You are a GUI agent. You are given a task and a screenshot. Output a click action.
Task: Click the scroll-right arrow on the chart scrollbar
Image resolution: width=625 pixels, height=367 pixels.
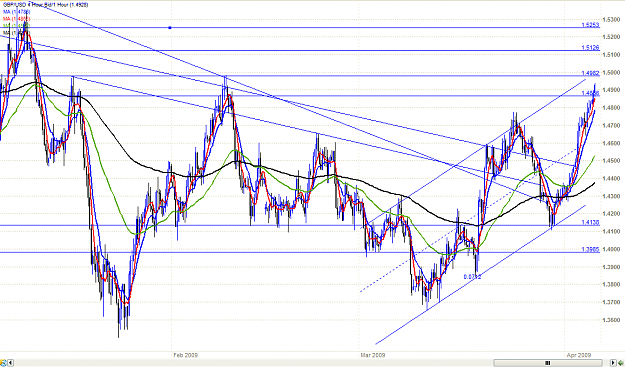click(613, 362)
